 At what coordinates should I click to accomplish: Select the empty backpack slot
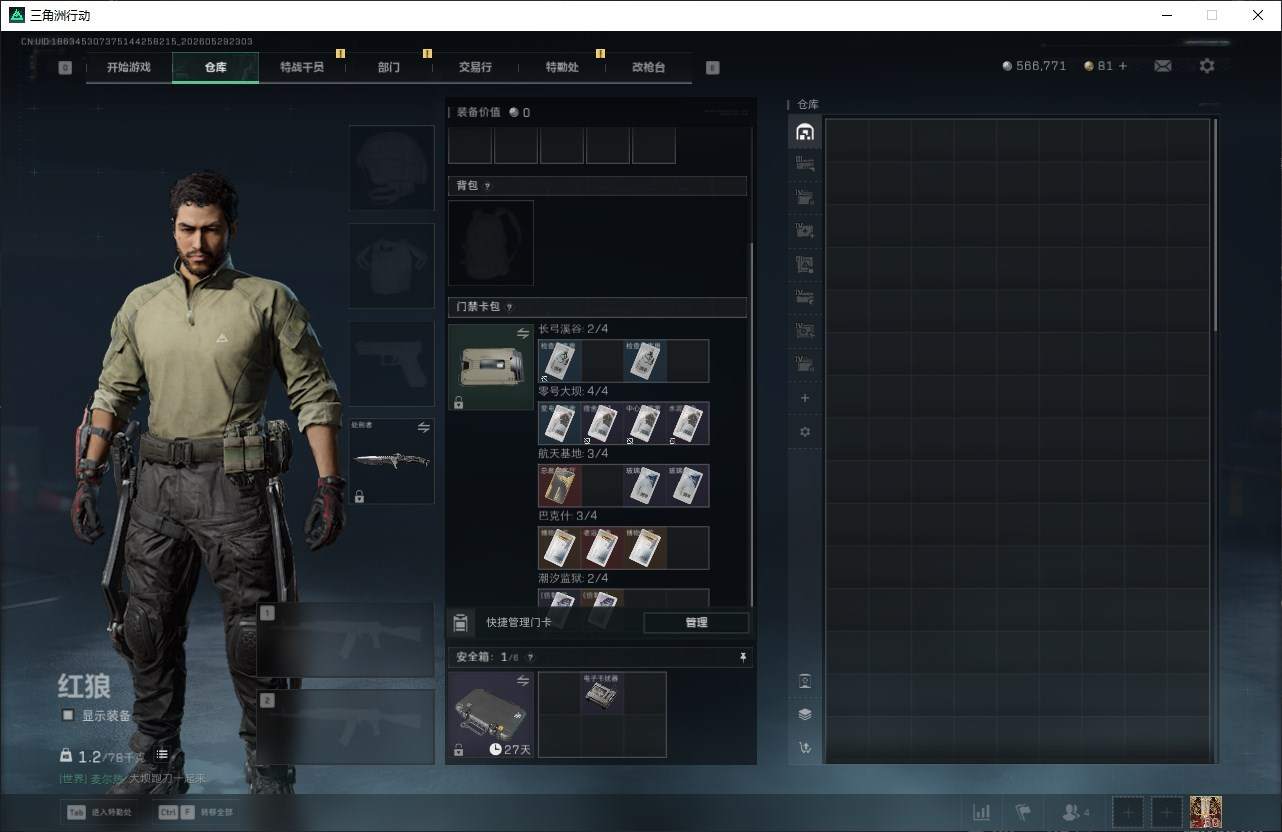click(491, 243)
